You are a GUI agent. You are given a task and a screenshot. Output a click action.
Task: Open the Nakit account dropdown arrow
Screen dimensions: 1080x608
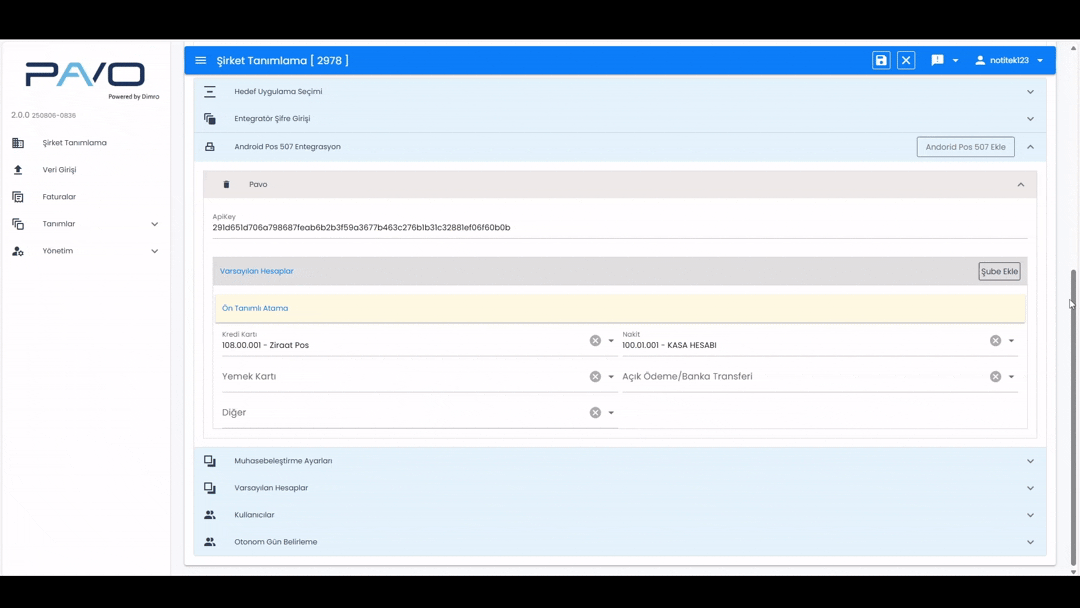tap(1011, 341)
